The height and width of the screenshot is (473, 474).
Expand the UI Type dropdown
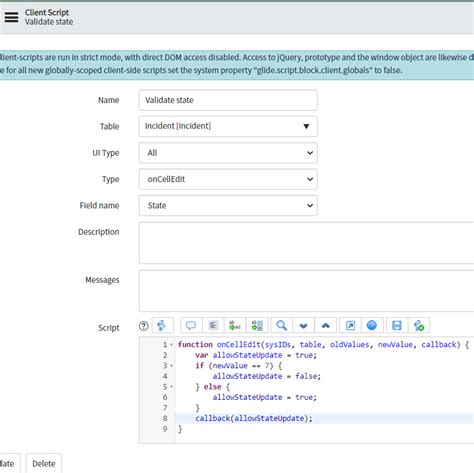(228, 153)
